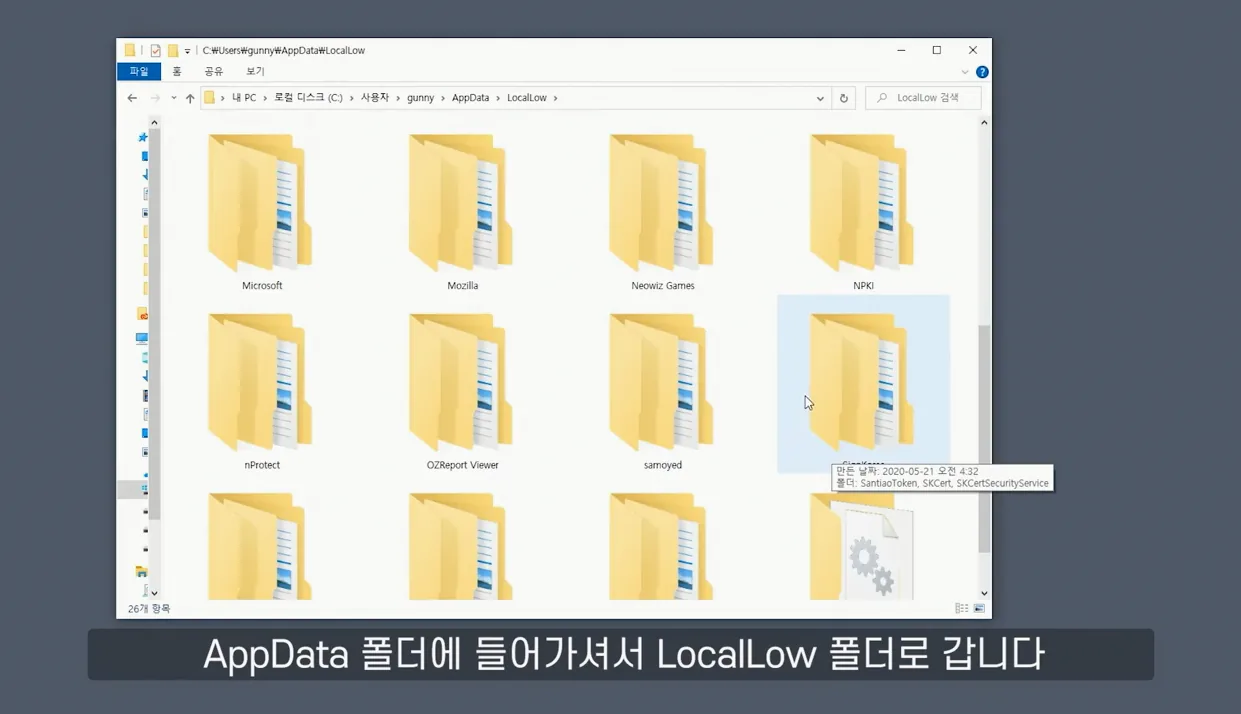Click the Properties quick access toolbar icon

(x=155, y=50)
